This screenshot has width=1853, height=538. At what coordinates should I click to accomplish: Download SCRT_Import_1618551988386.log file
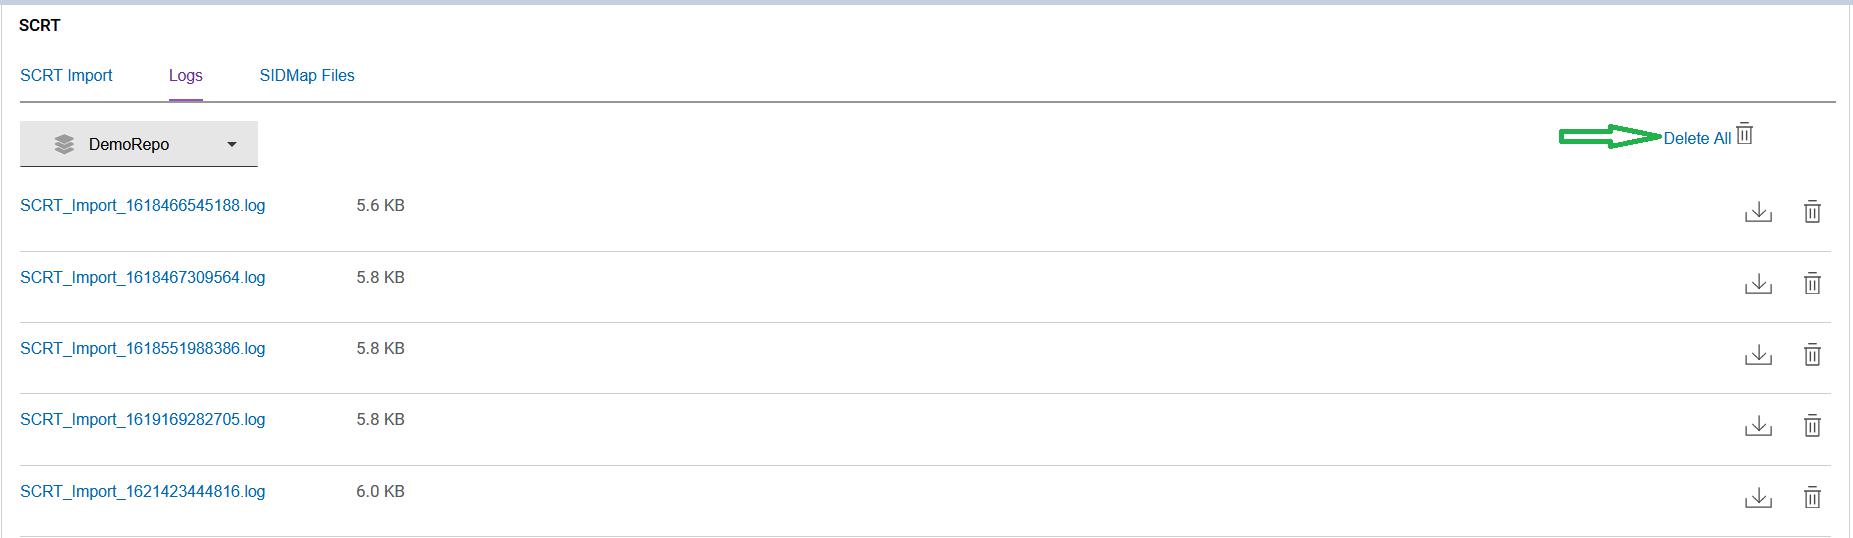coord(1758,355)
